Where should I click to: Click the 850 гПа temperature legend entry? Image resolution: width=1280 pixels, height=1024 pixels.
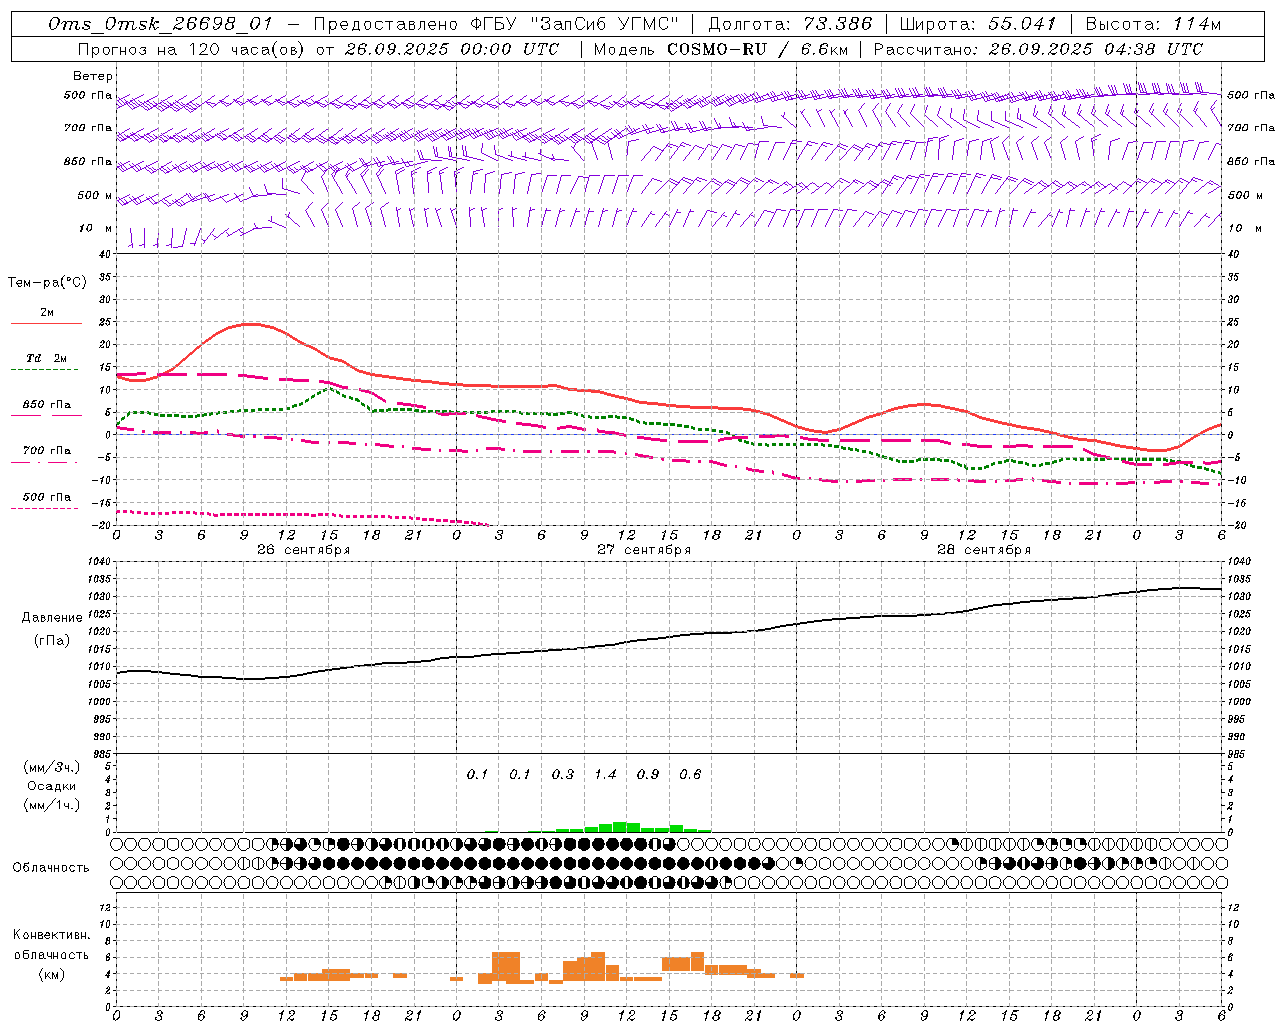[47, 405]
